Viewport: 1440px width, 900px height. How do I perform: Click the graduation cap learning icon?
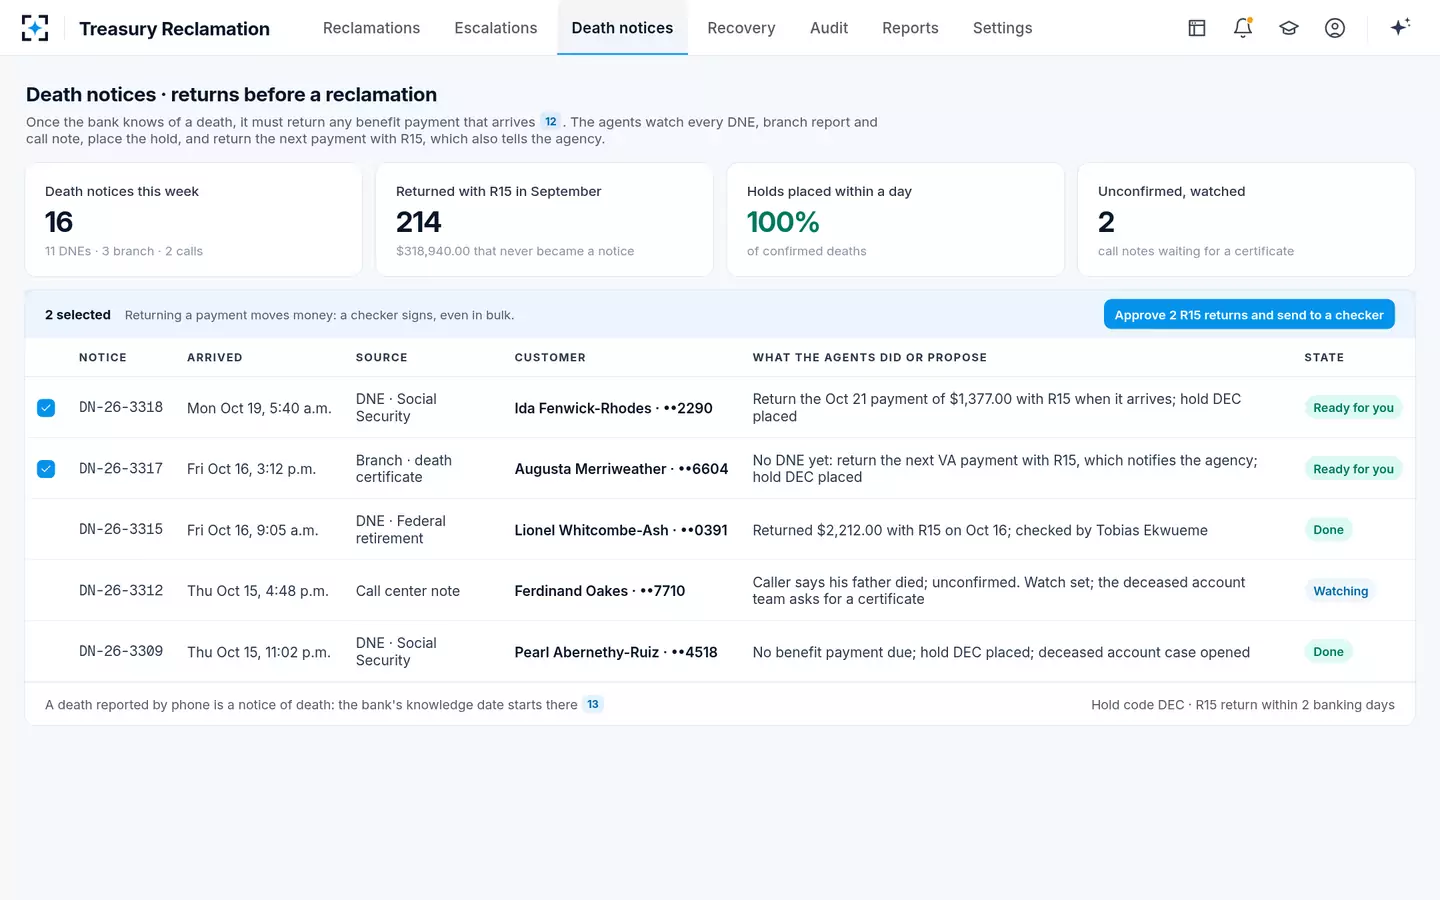point(1289,28)
